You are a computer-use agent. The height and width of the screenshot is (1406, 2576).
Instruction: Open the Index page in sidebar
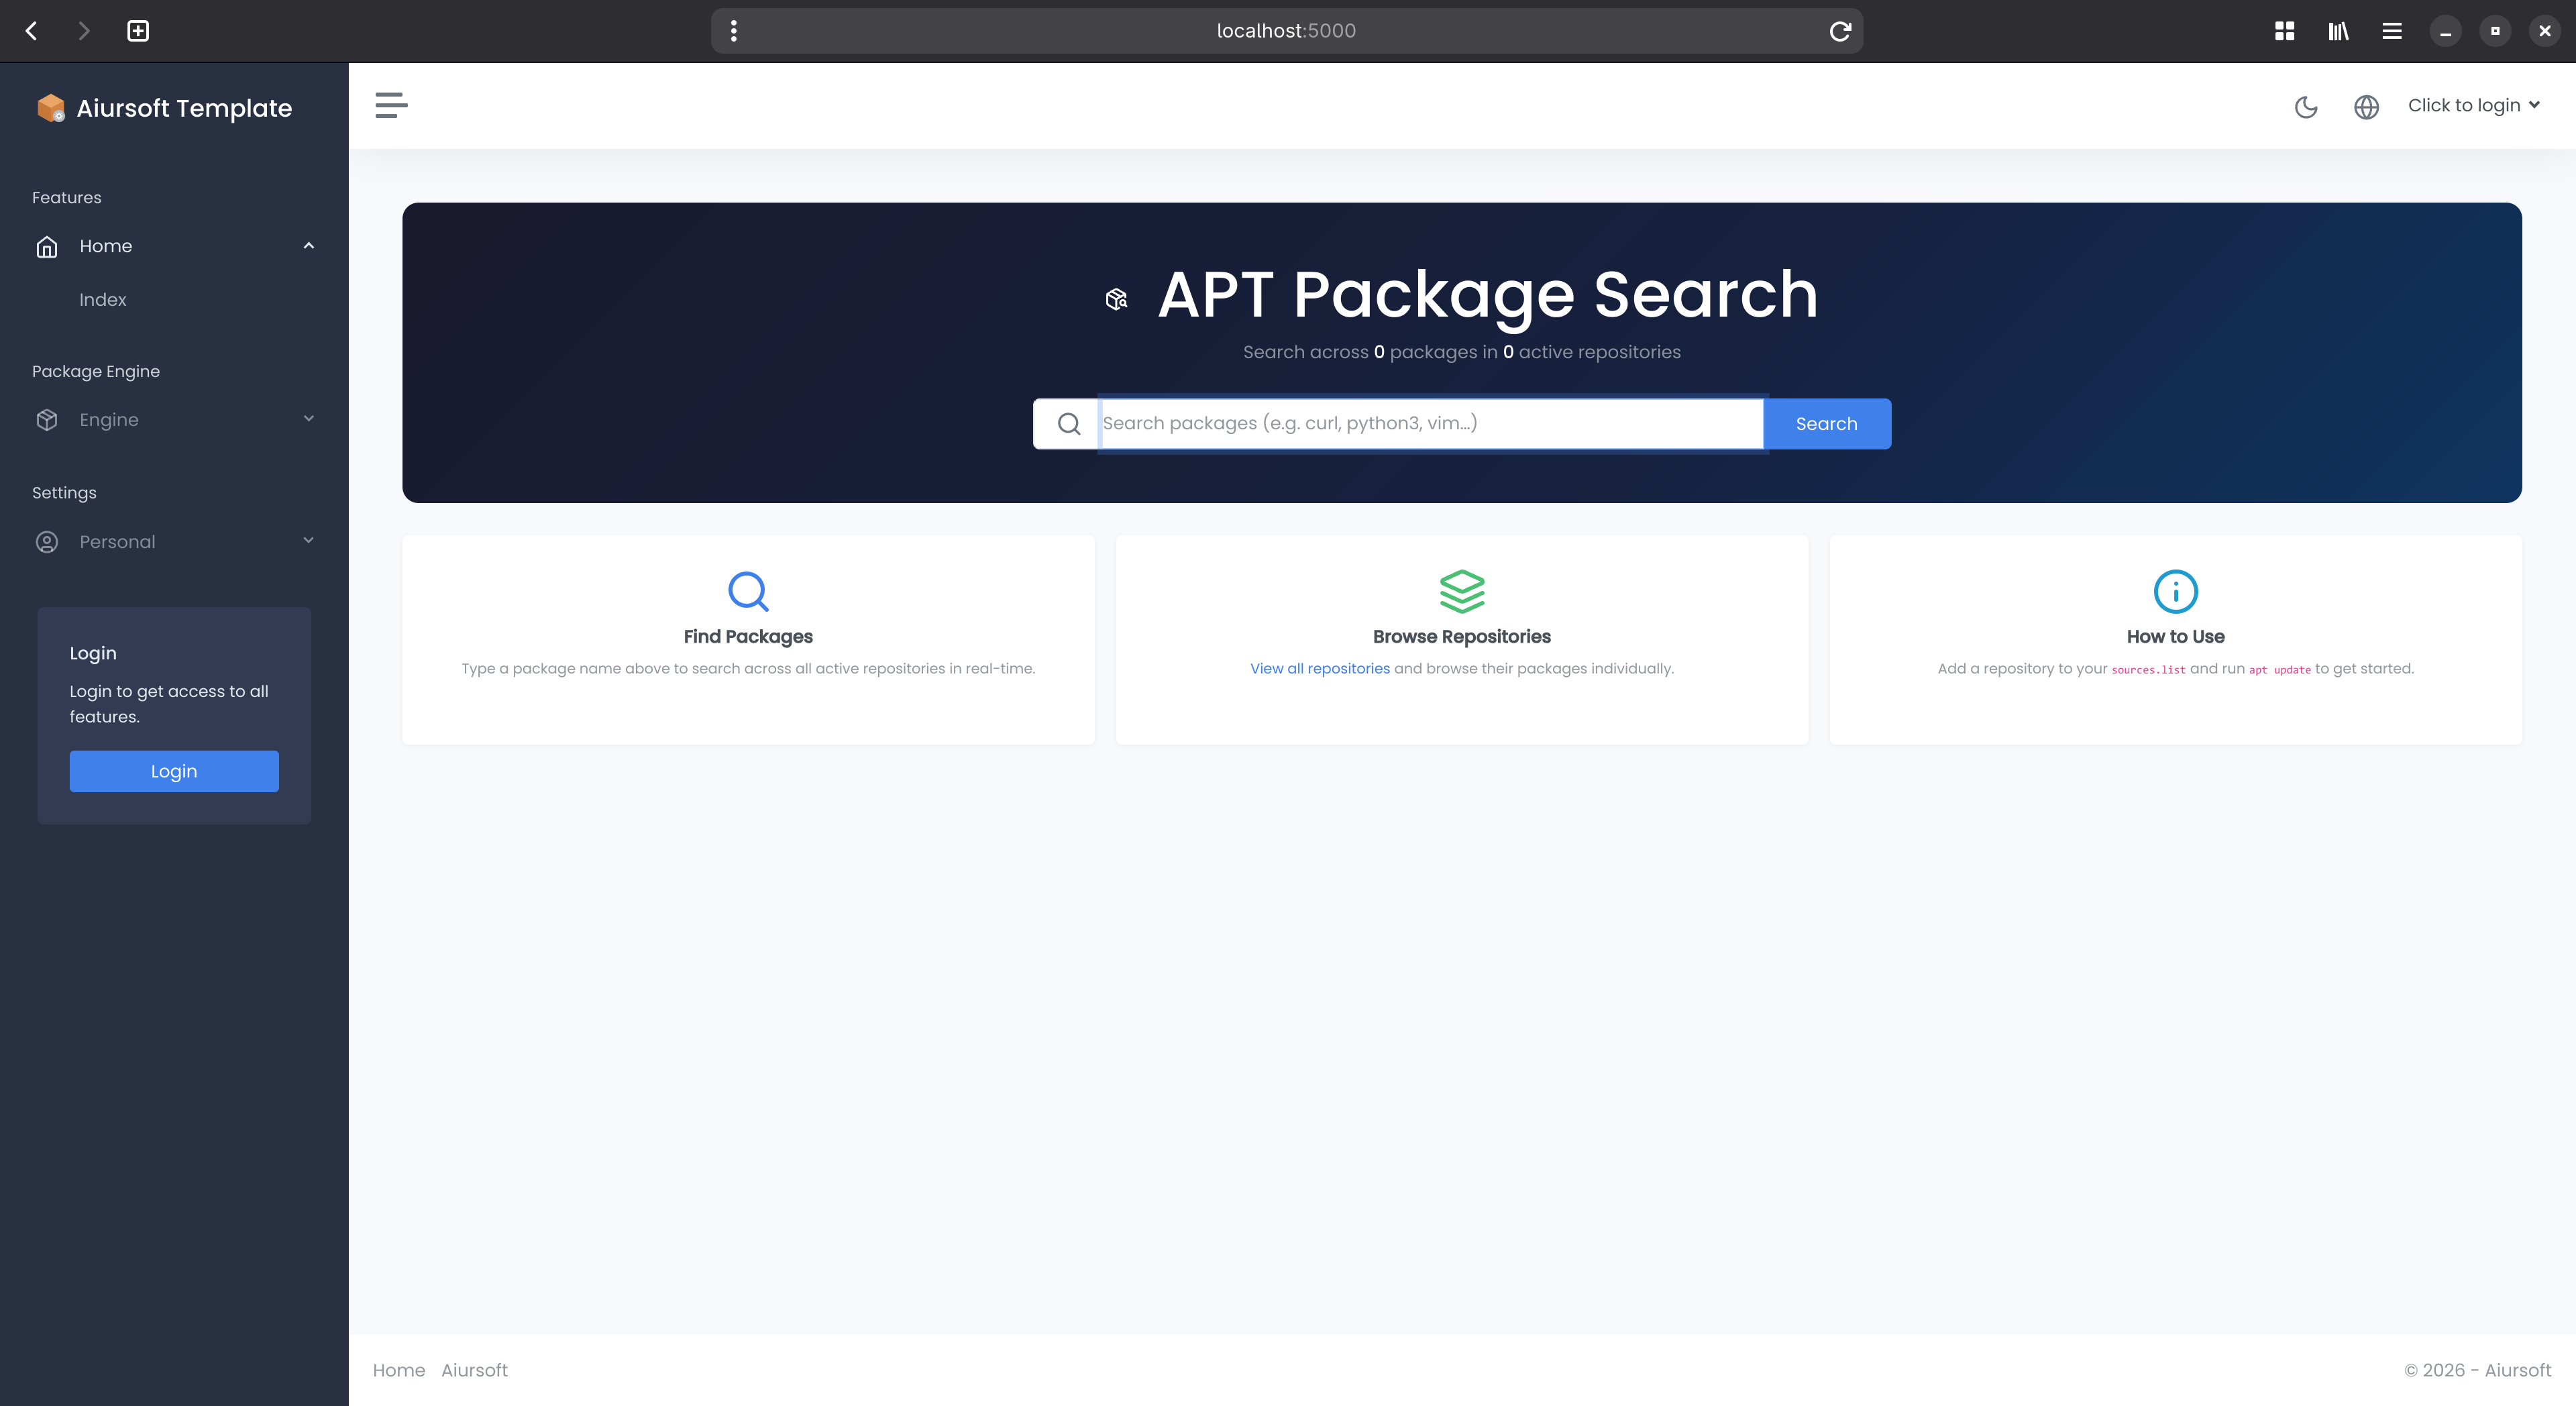[x=103, y=300]
